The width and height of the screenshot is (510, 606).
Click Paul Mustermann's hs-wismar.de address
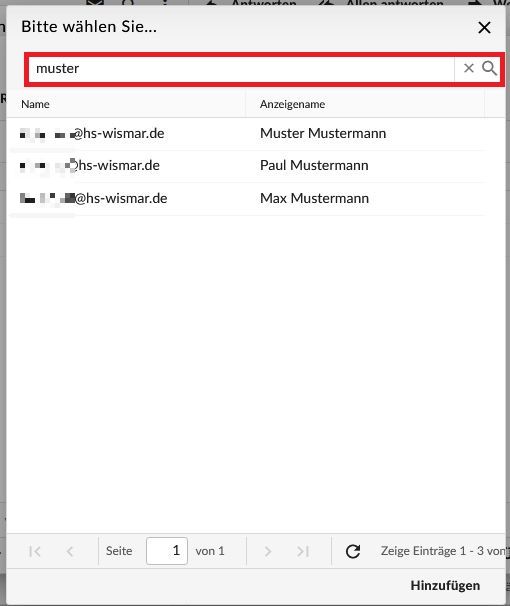[90, 166]
